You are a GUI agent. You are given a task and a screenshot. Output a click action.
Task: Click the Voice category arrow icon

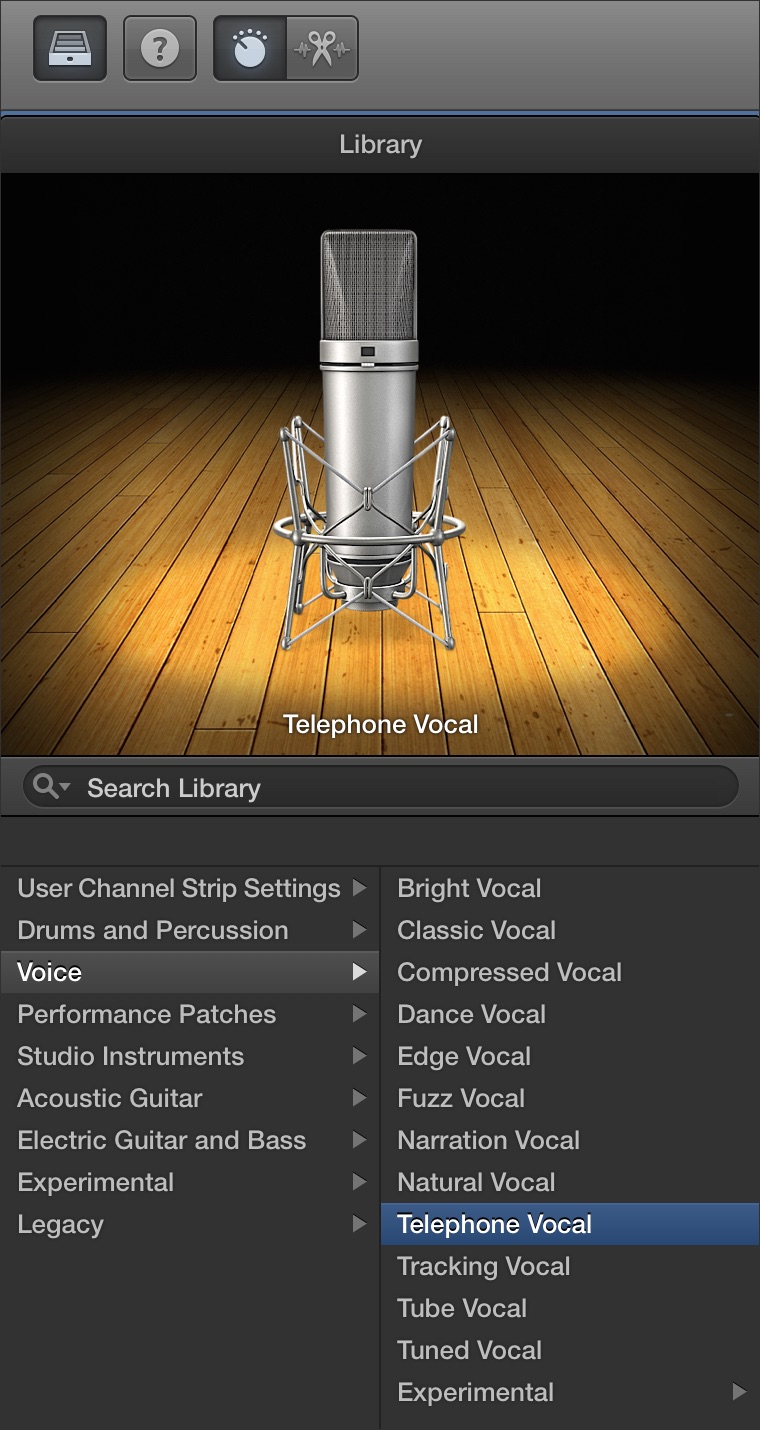[x=359, y=972]
